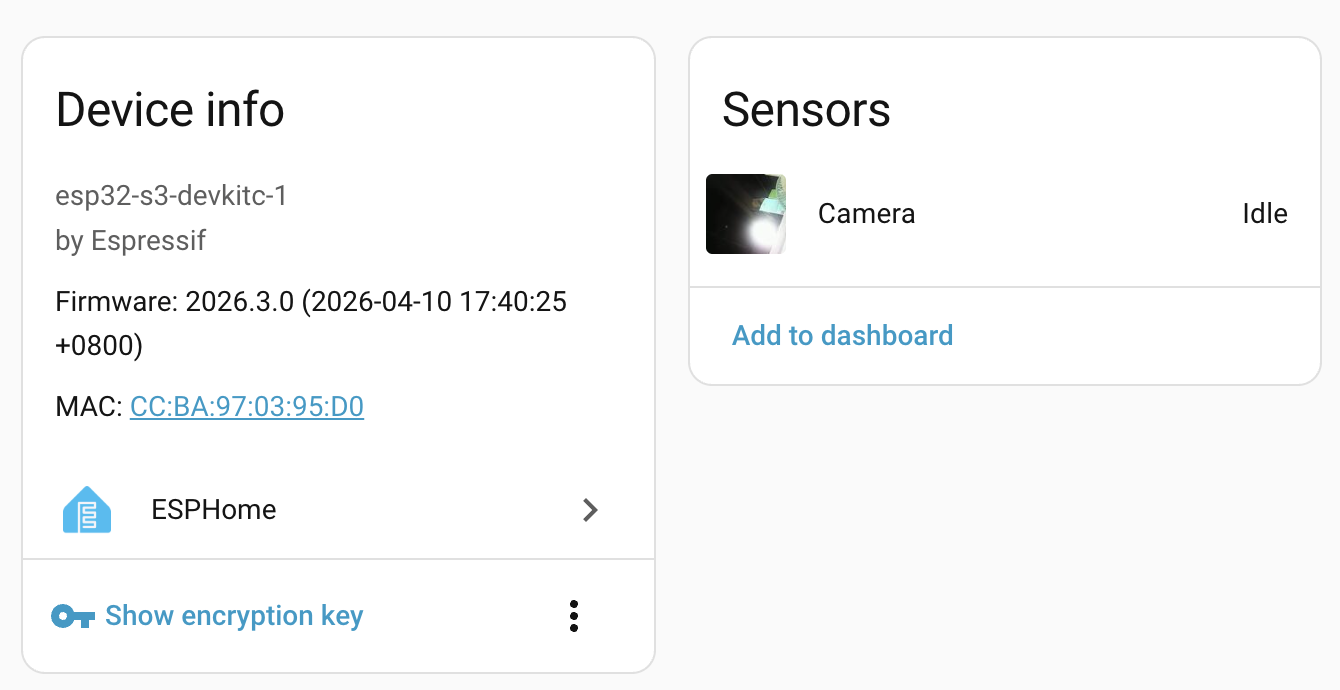
Task: Click the key icon beside encryption key
Action: point(73,616)
